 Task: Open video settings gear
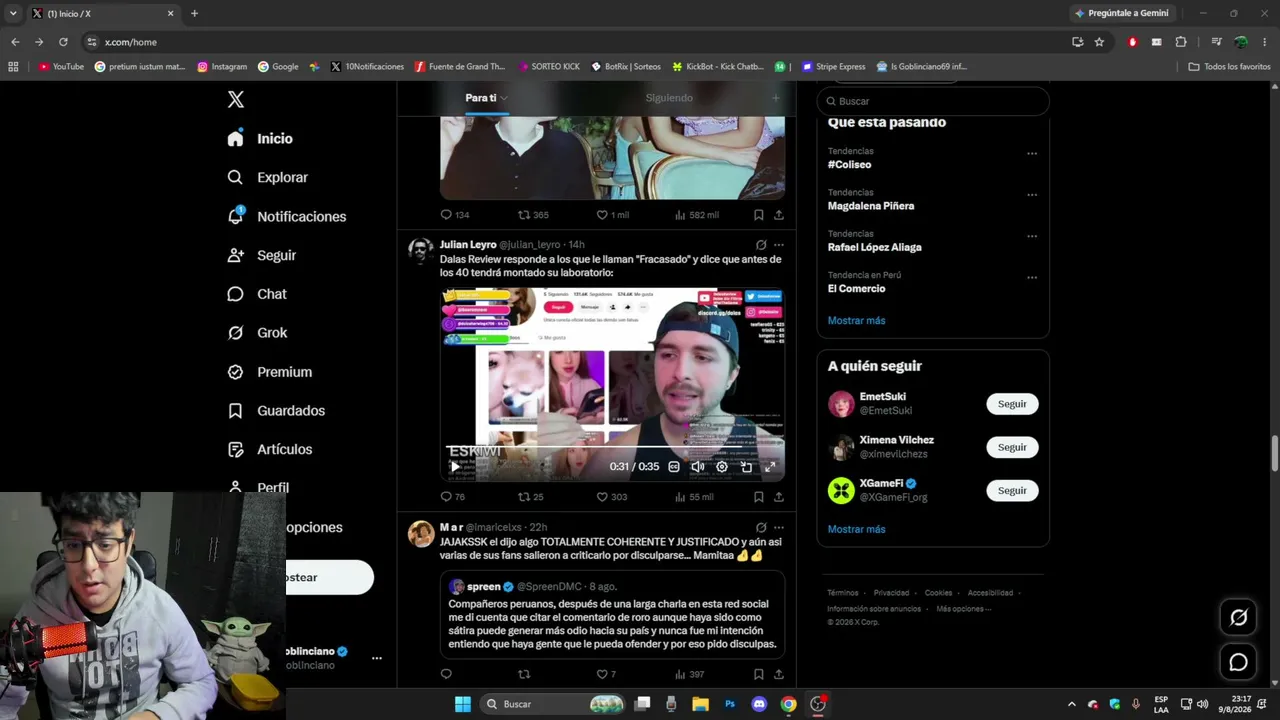tap(722, 467)
